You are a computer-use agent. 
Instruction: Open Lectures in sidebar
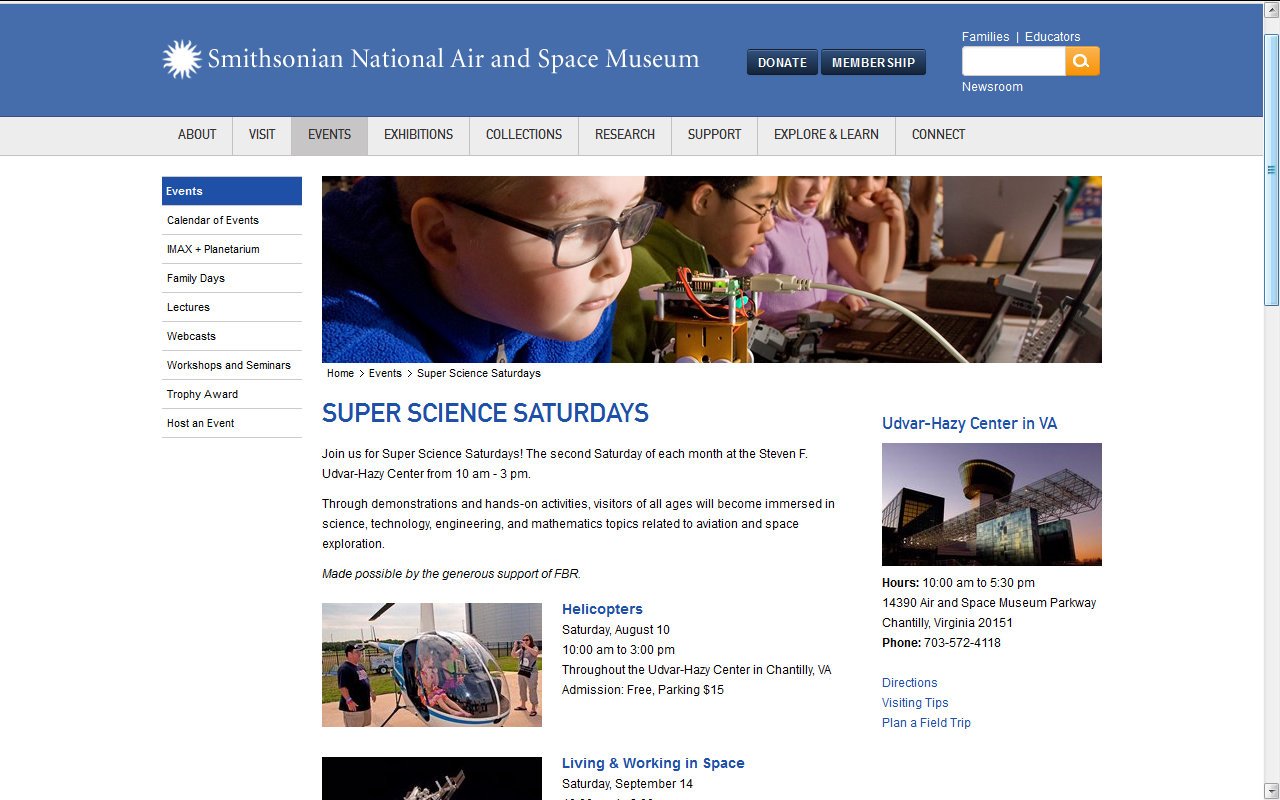pyautogui.click(x=232, y=307)
